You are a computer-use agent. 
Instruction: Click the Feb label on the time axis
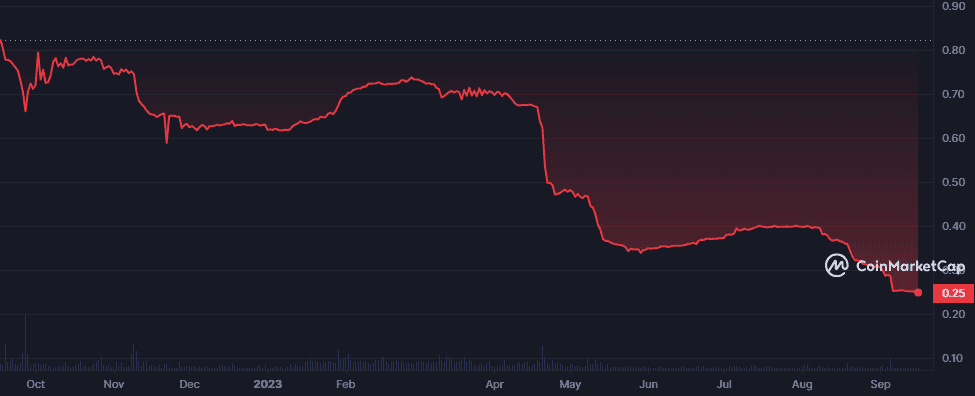click(x=345, y=384)
